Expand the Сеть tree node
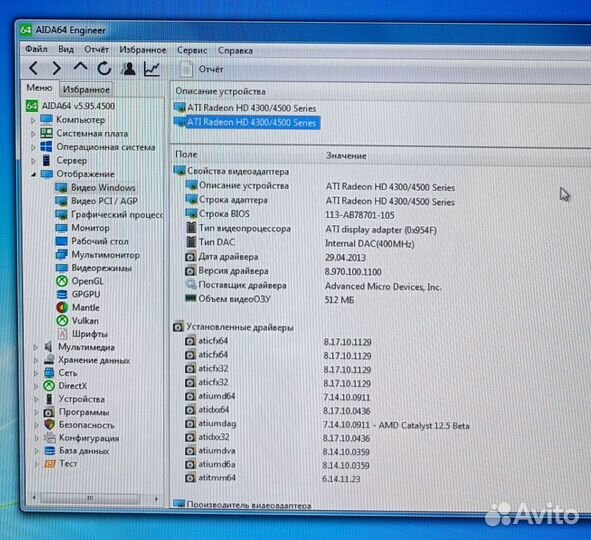Image resolution: width=591 pixels, height=540 pixels. tap(36, 373)
